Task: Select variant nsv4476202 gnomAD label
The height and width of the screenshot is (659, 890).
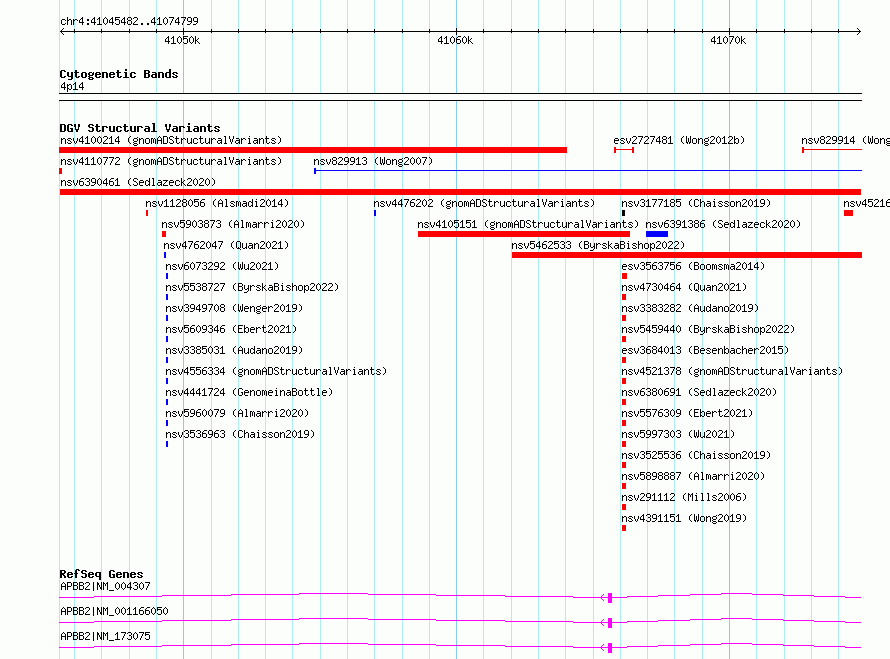Action: tap(484, 203)
